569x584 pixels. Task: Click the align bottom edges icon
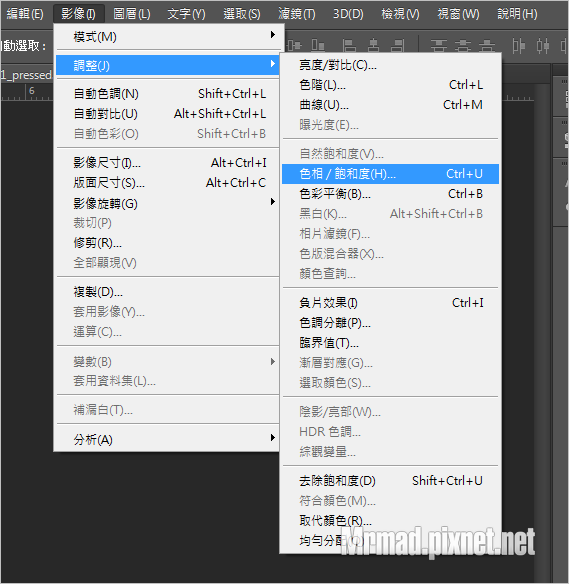318,45
